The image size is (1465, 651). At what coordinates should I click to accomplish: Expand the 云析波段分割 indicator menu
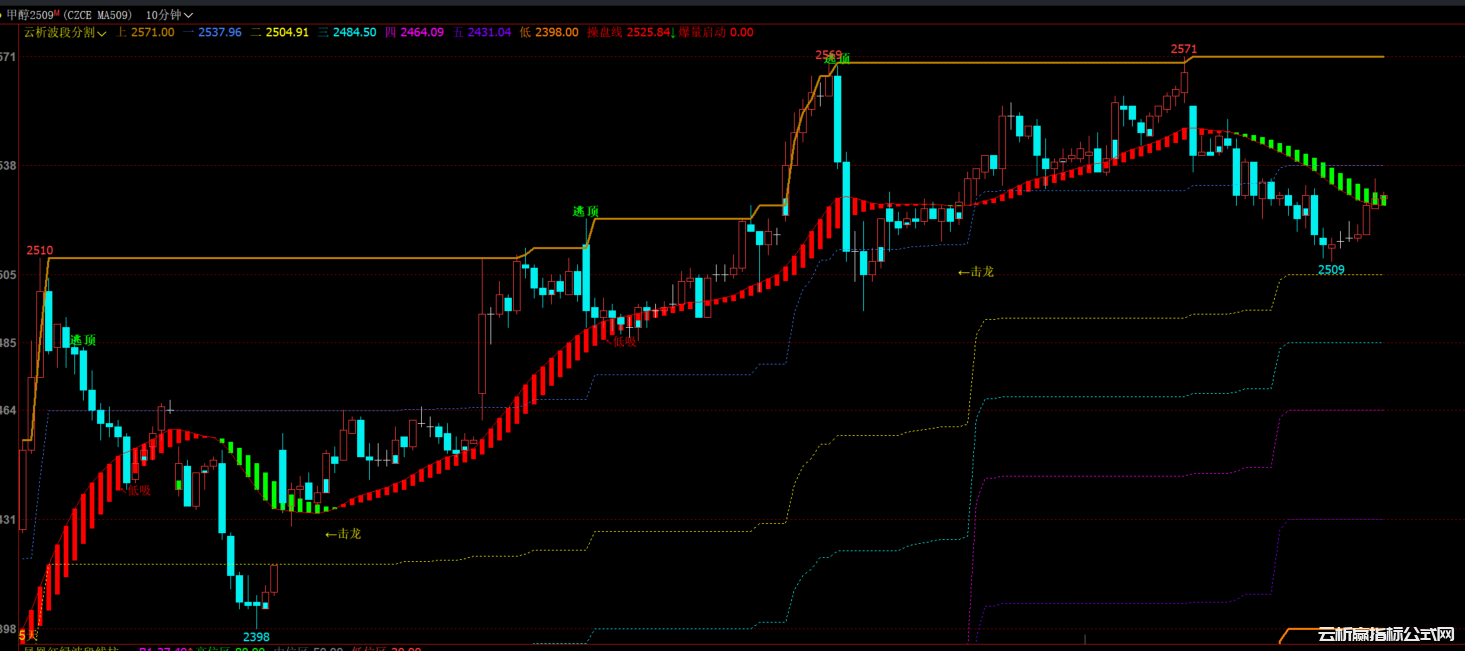(65, 32)
